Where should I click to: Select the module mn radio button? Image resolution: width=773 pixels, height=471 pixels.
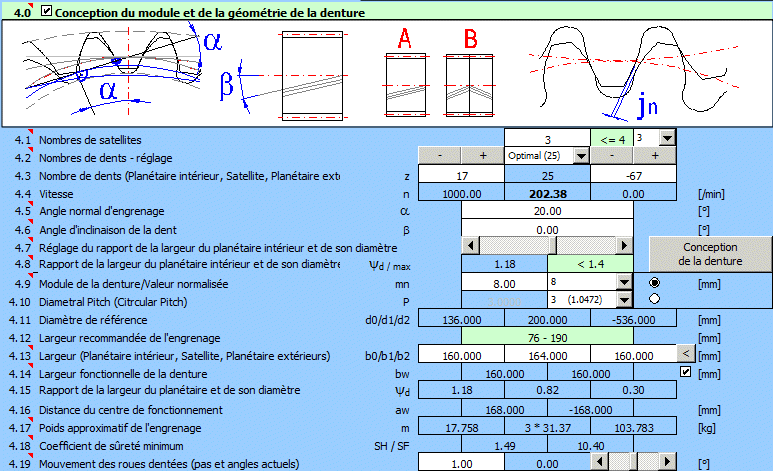coord(654,283)
